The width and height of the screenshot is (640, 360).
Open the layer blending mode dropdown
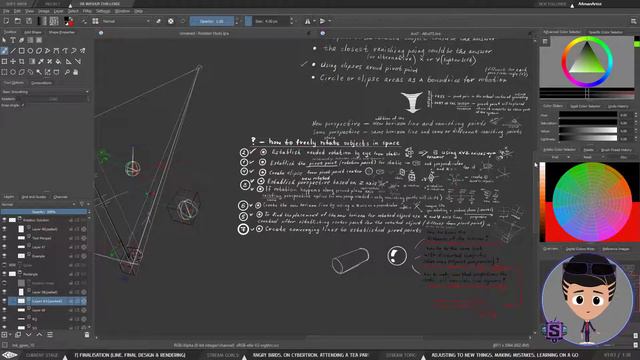39,204
